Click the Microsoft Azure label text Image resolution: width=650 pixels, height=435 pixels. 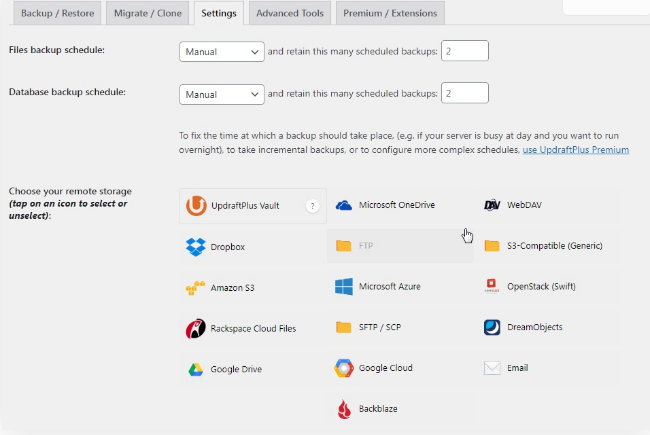(x=390, y=287)
